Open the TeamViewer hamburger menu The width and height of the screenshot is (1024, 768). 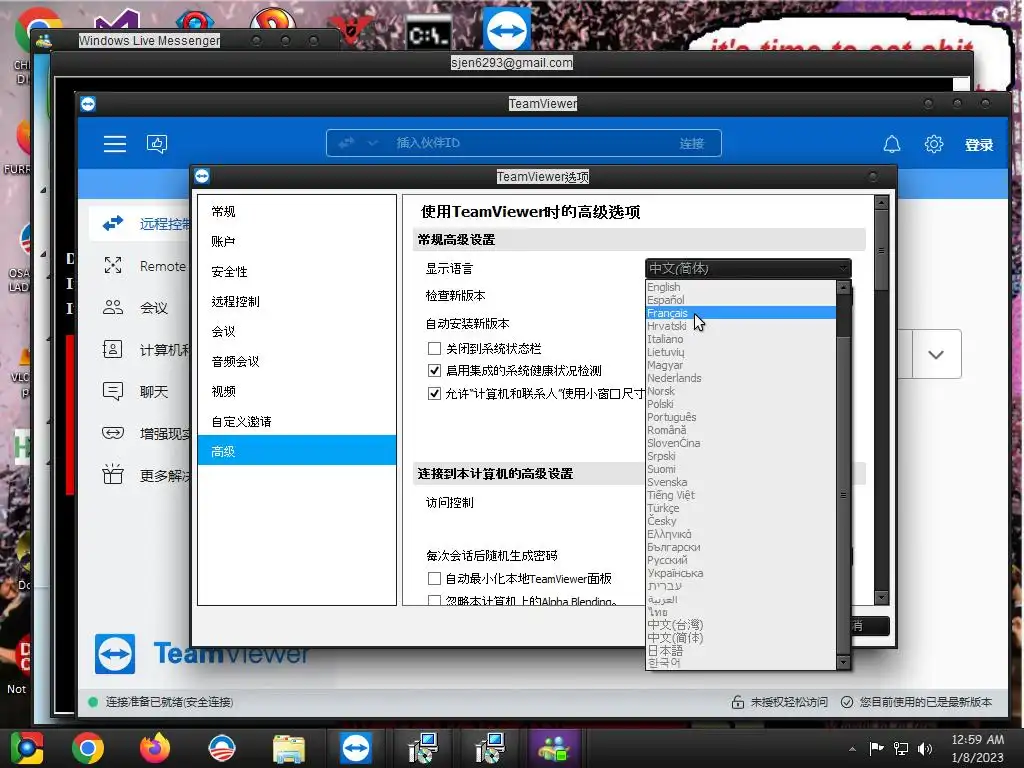(115, 144)
